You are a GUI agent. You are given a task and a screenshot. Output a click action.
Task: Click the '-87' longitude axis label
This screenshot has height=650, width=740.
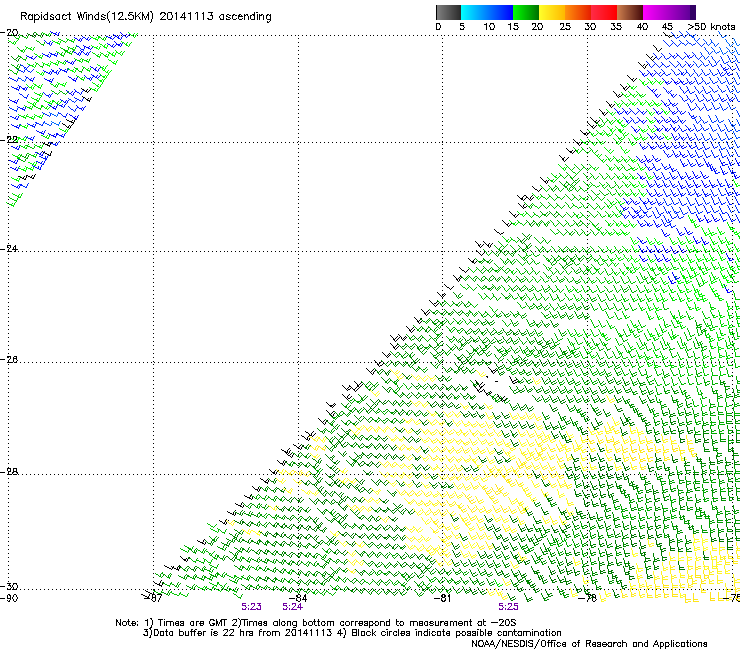pyautogui.click(x=153, y=598)
